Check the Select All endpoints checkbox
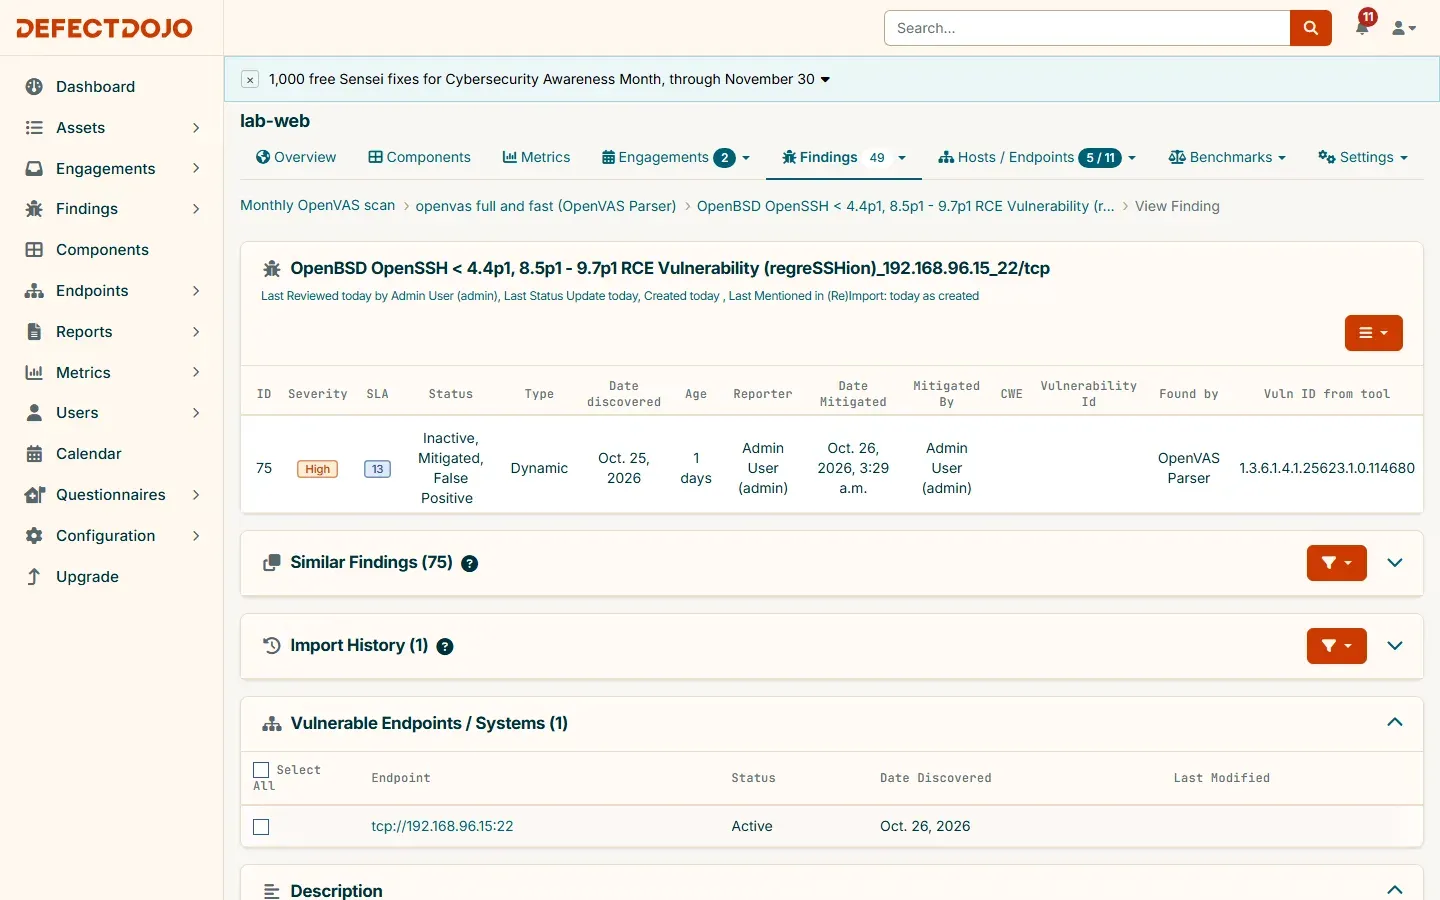1440x900 pixels. pyautogui.click(x=261, y=770)
